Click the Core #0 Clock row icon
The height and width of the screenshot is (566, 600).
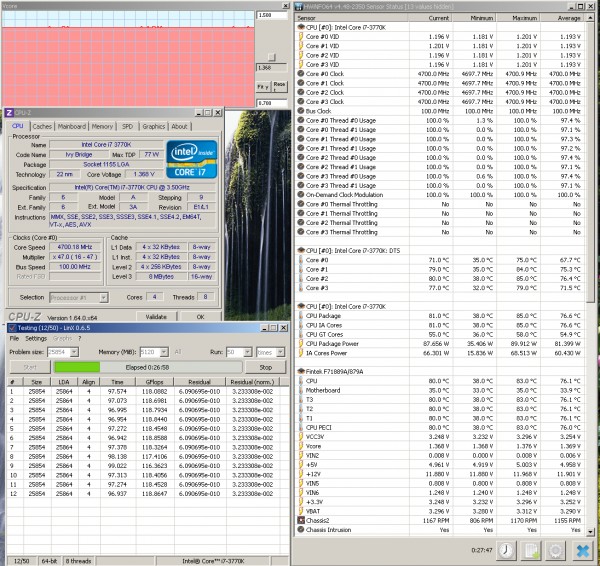click(x=301, y=74)
